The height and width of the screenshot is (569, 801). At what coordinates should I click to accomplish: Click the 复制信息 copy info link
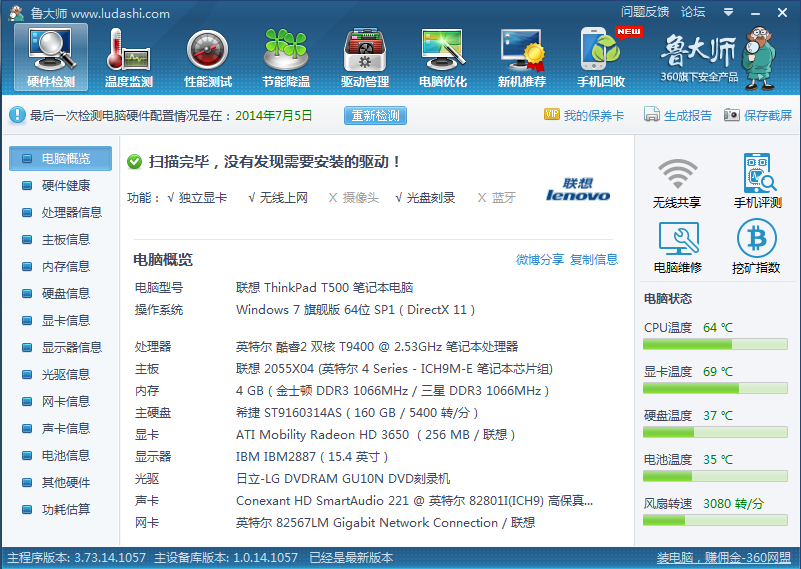click(x=594, y=260)
